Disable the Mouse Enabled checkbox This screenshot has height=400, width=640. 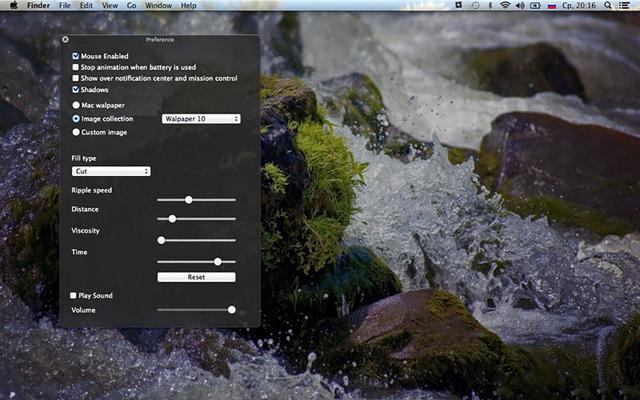pyautogui.click(x=76, y=56)
